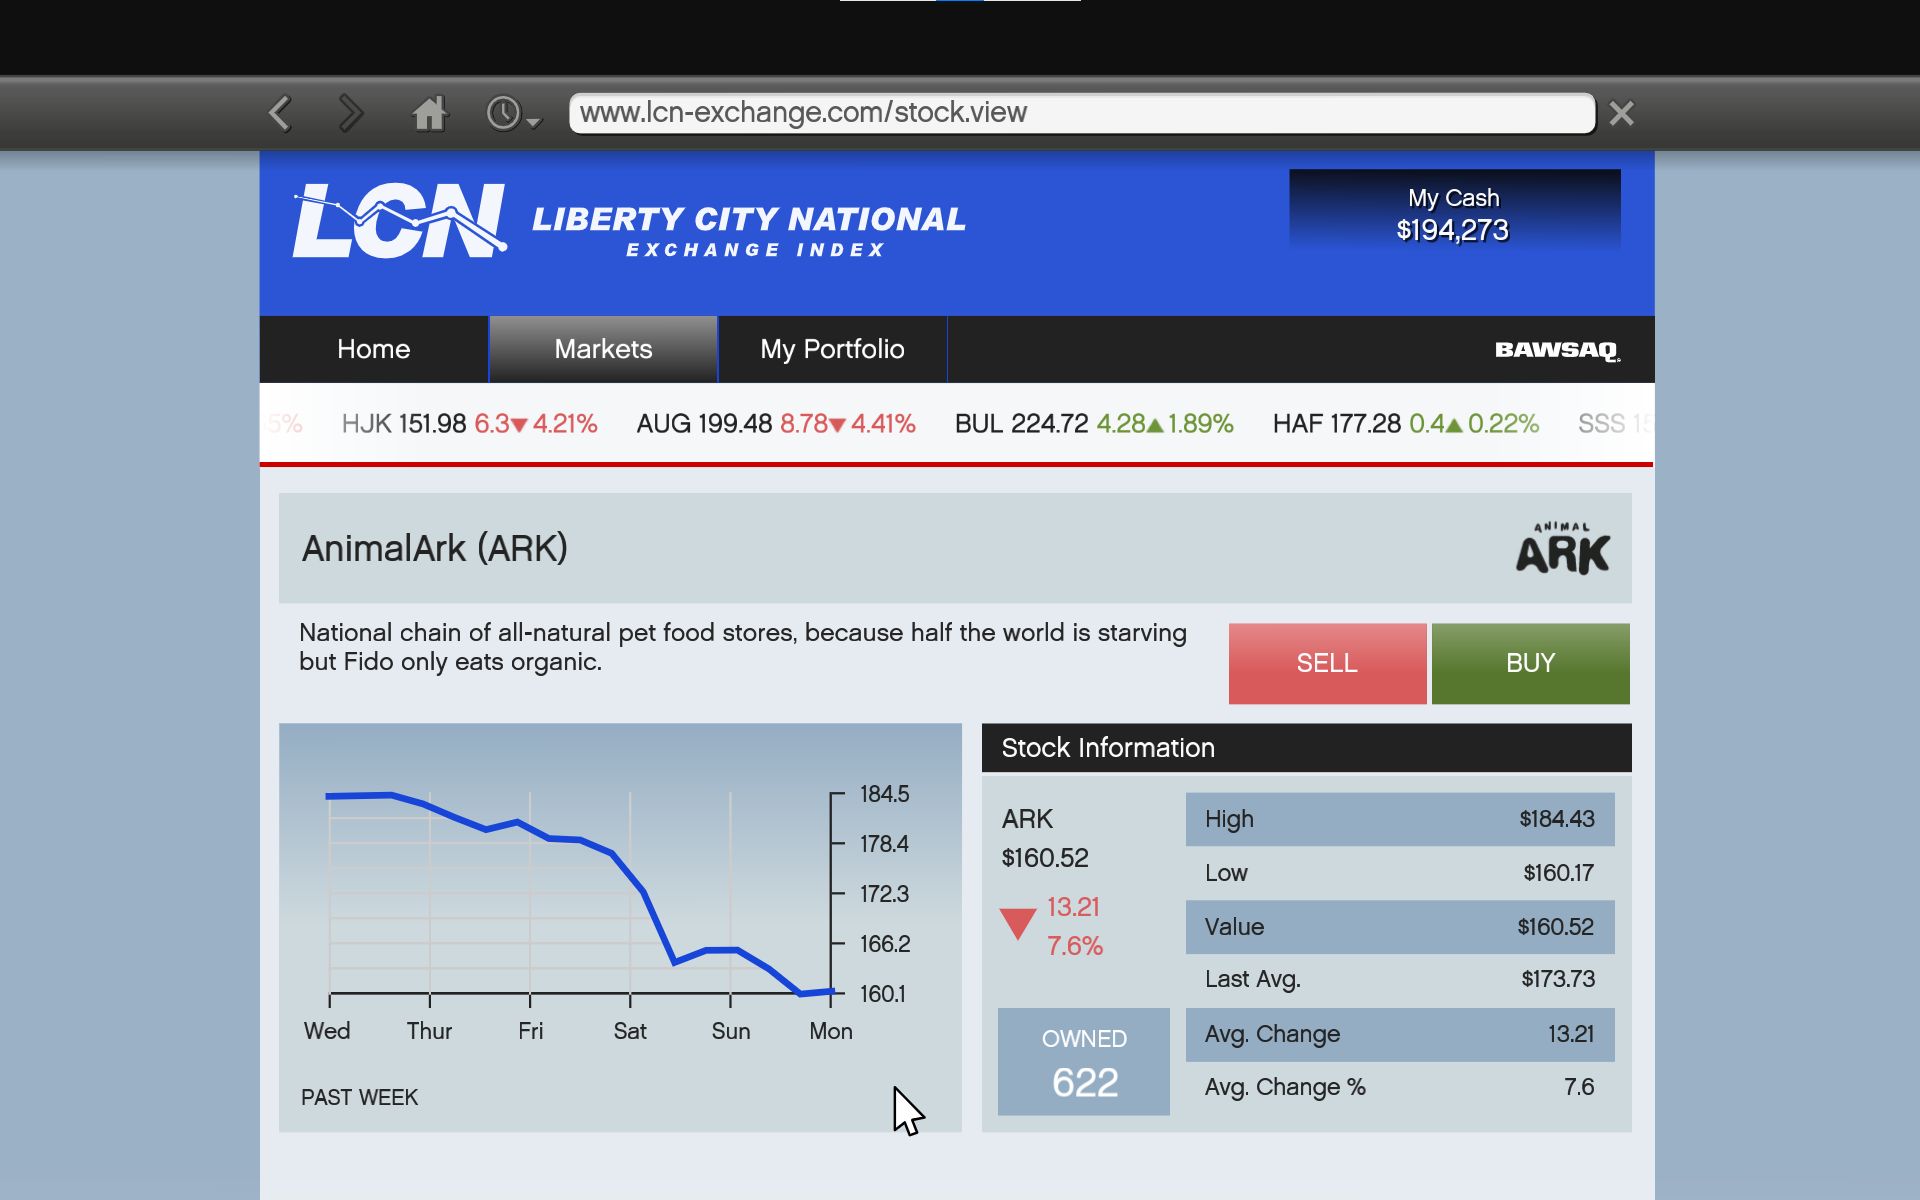Select the BUL ticker entry
This screenshot has height=1200, width=1920.
pos(1094,424)
